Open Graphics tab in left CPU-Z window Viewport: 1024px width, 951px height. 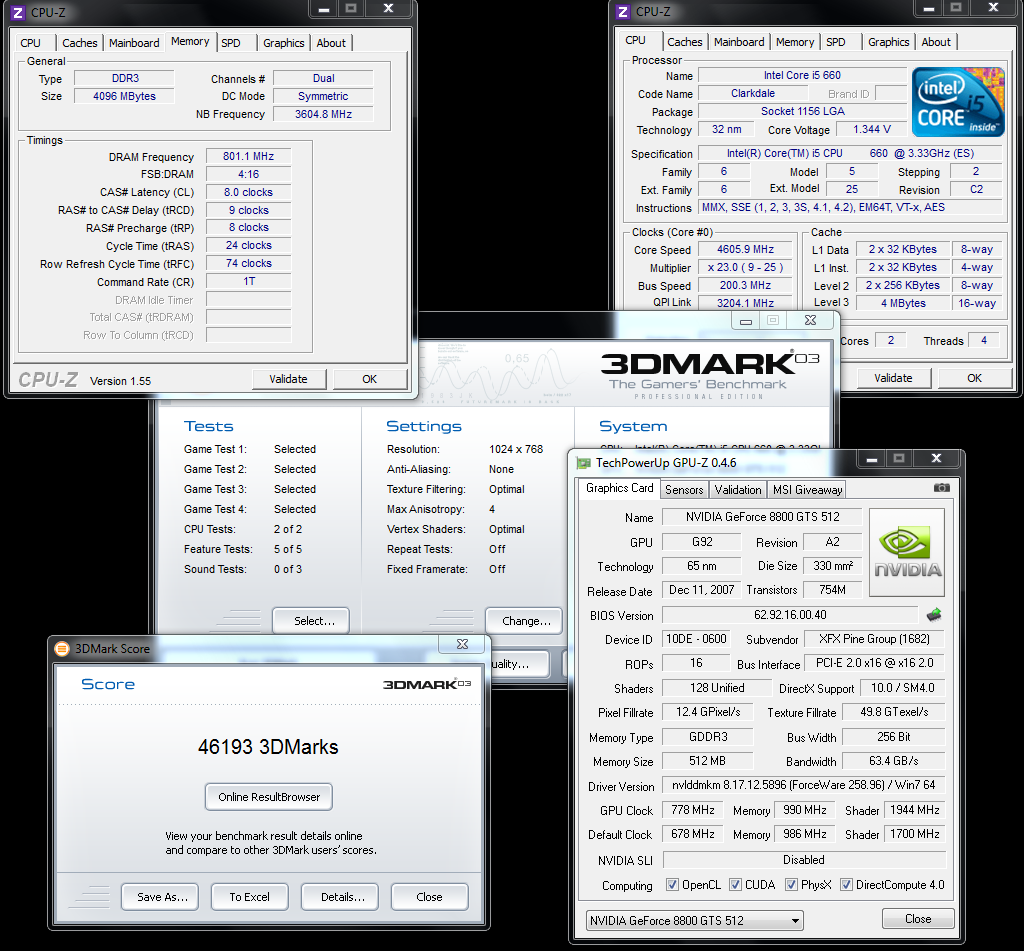(x=283, y=43)
